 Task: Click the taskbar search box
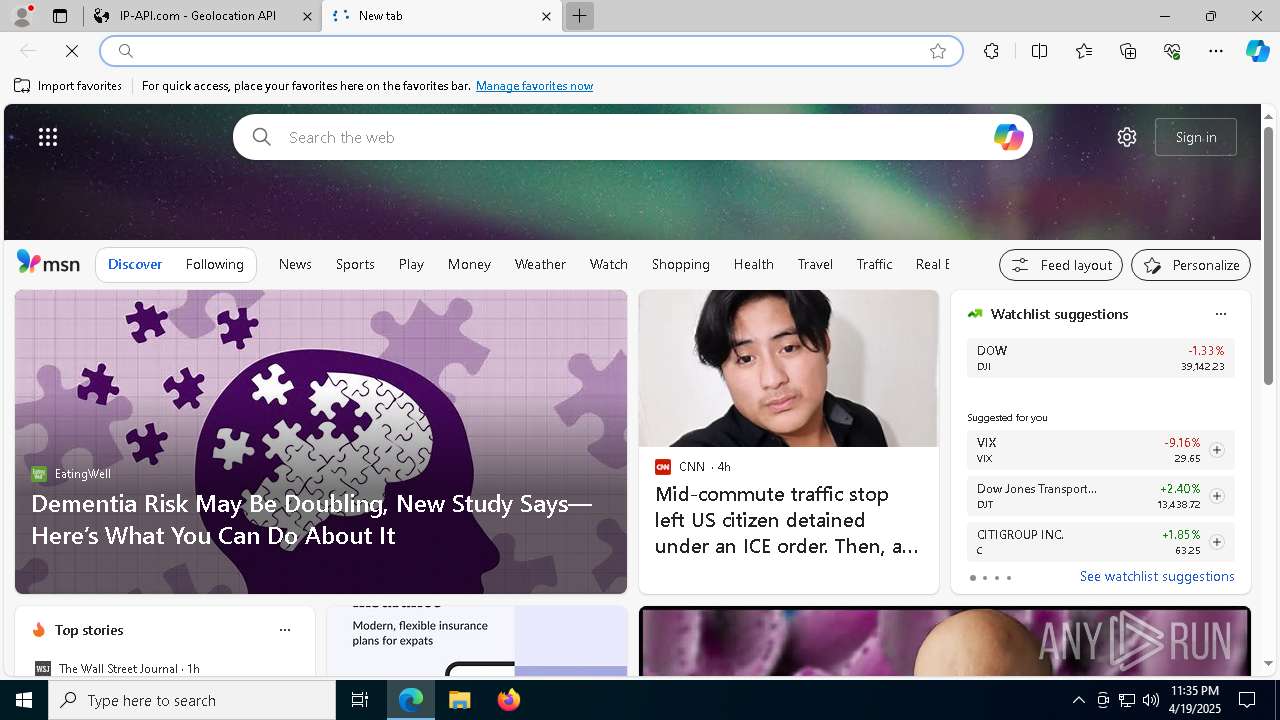tap(192, 700)
